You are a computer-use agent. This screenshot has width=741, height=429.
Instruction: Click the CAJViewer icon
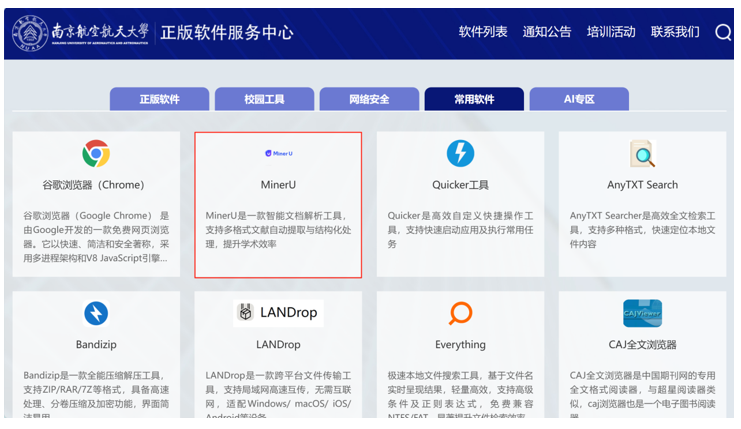click(642, 313)
